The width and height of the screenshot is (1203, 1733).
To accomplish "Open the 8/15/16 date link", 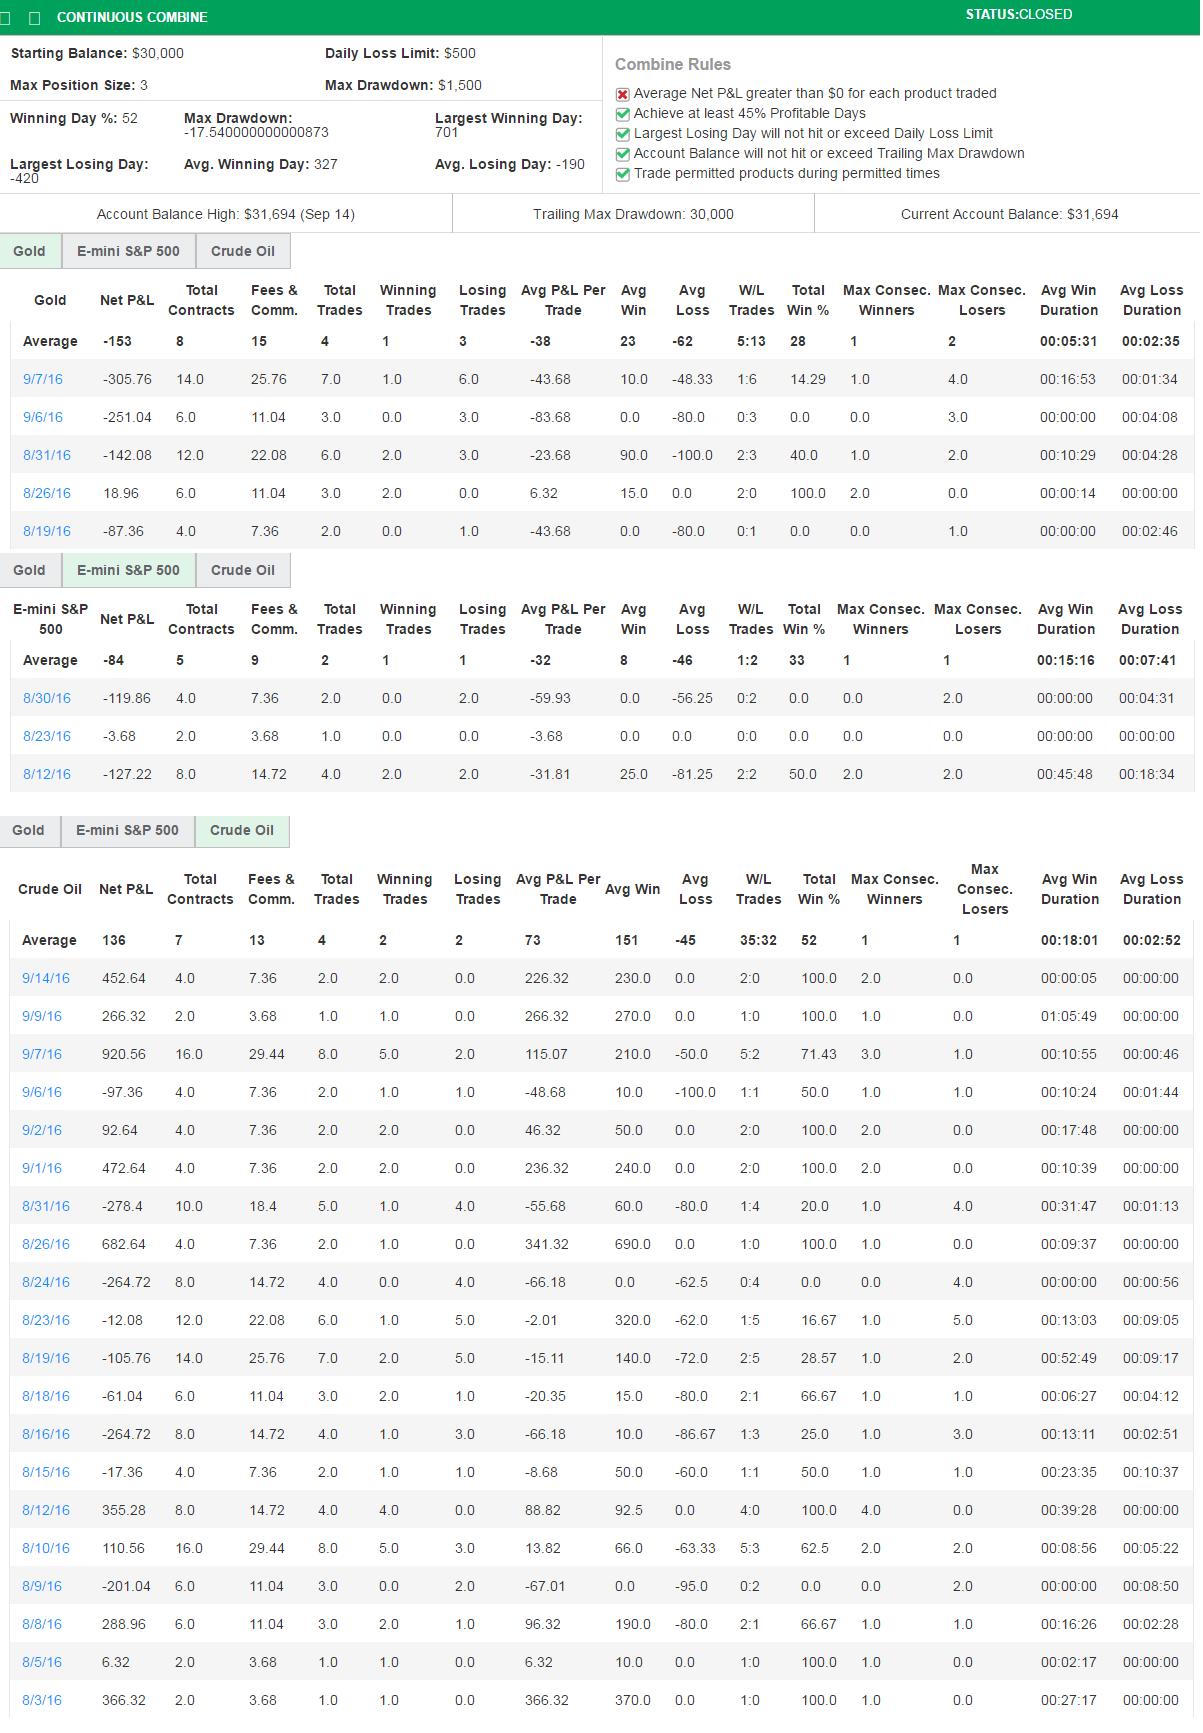I will point(46,1472).
